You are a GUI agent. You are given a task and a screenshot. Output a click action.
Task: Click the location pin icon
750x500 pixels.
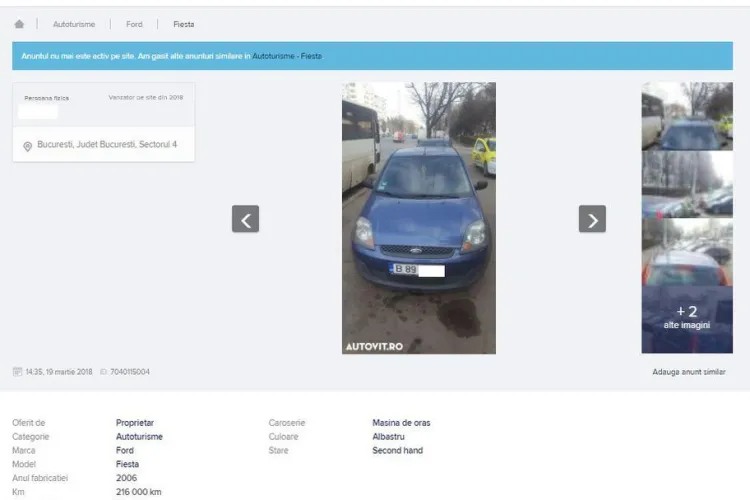28,146
